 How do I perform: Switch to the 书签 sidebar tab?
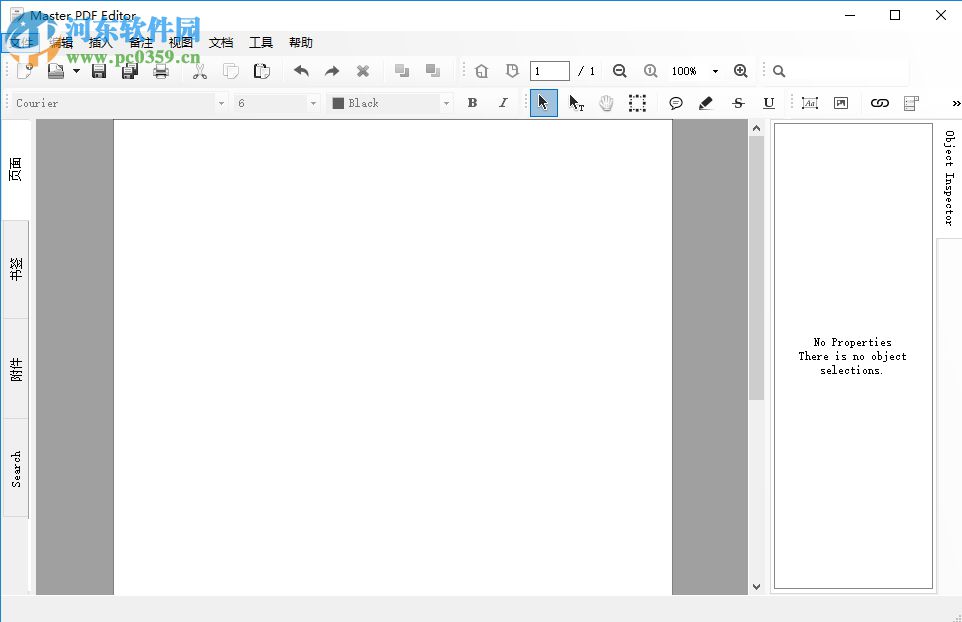(16, 262)
